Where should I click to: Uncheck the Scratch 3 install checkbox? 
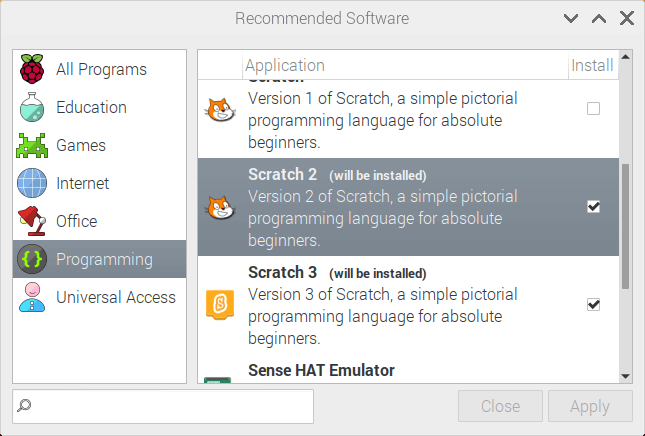pyautogui.click(x=593, y=304)
